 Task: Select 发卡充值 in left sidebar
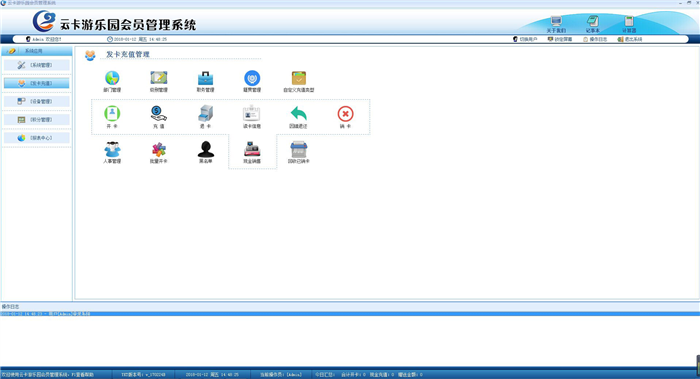[37, 83]
